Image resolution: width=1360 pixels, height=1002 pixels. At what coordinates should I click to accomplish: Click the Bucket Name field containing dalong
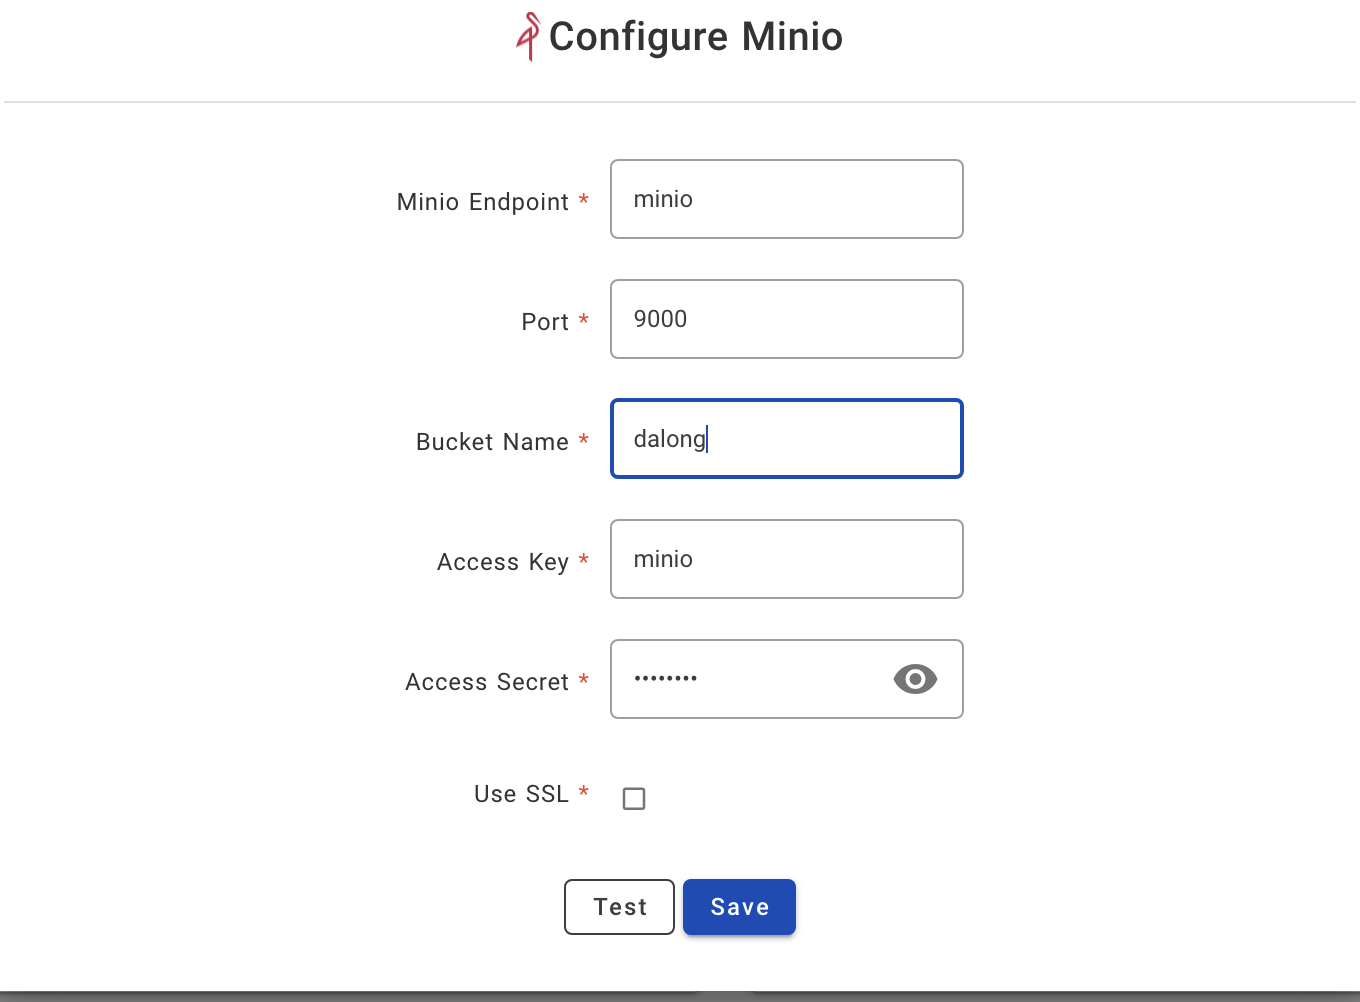(x=787, y=439)
